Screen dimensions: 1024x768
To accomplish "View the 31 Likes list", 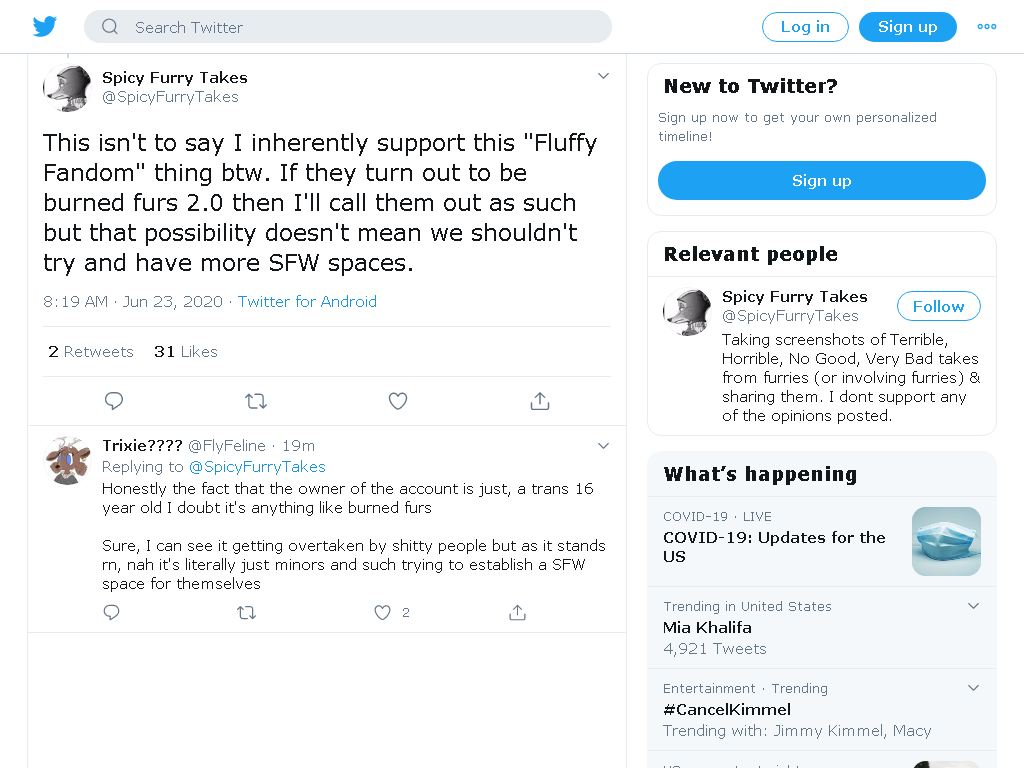I will 185,352.
